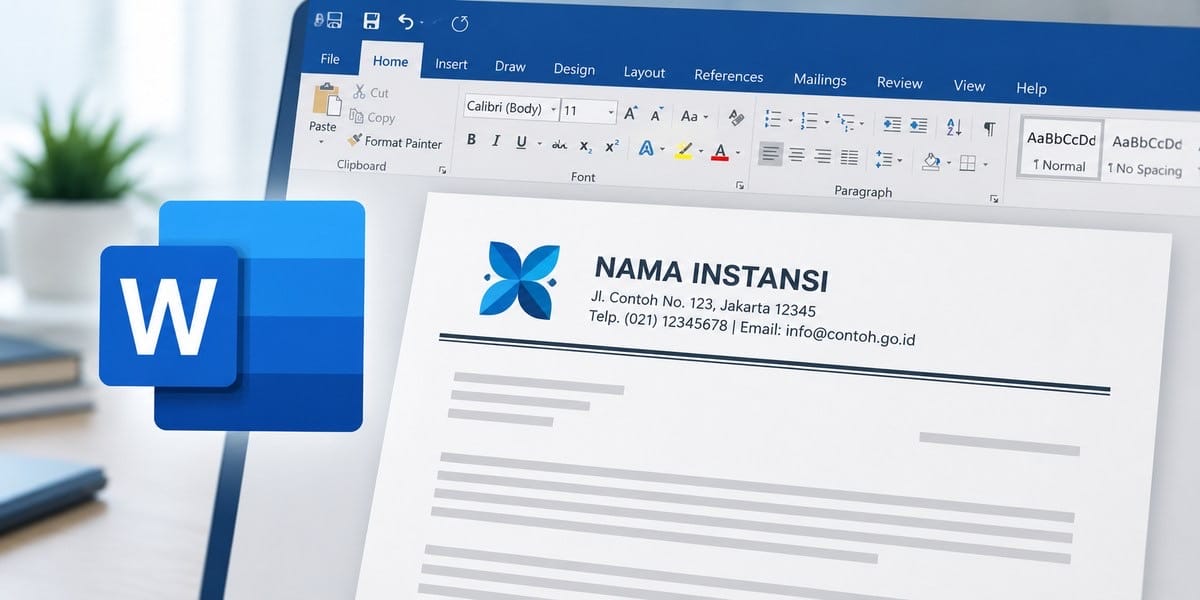Viewport: 1200px width, 600px height.
Task: Toggle Justify alignment
Action: point(849,157)
